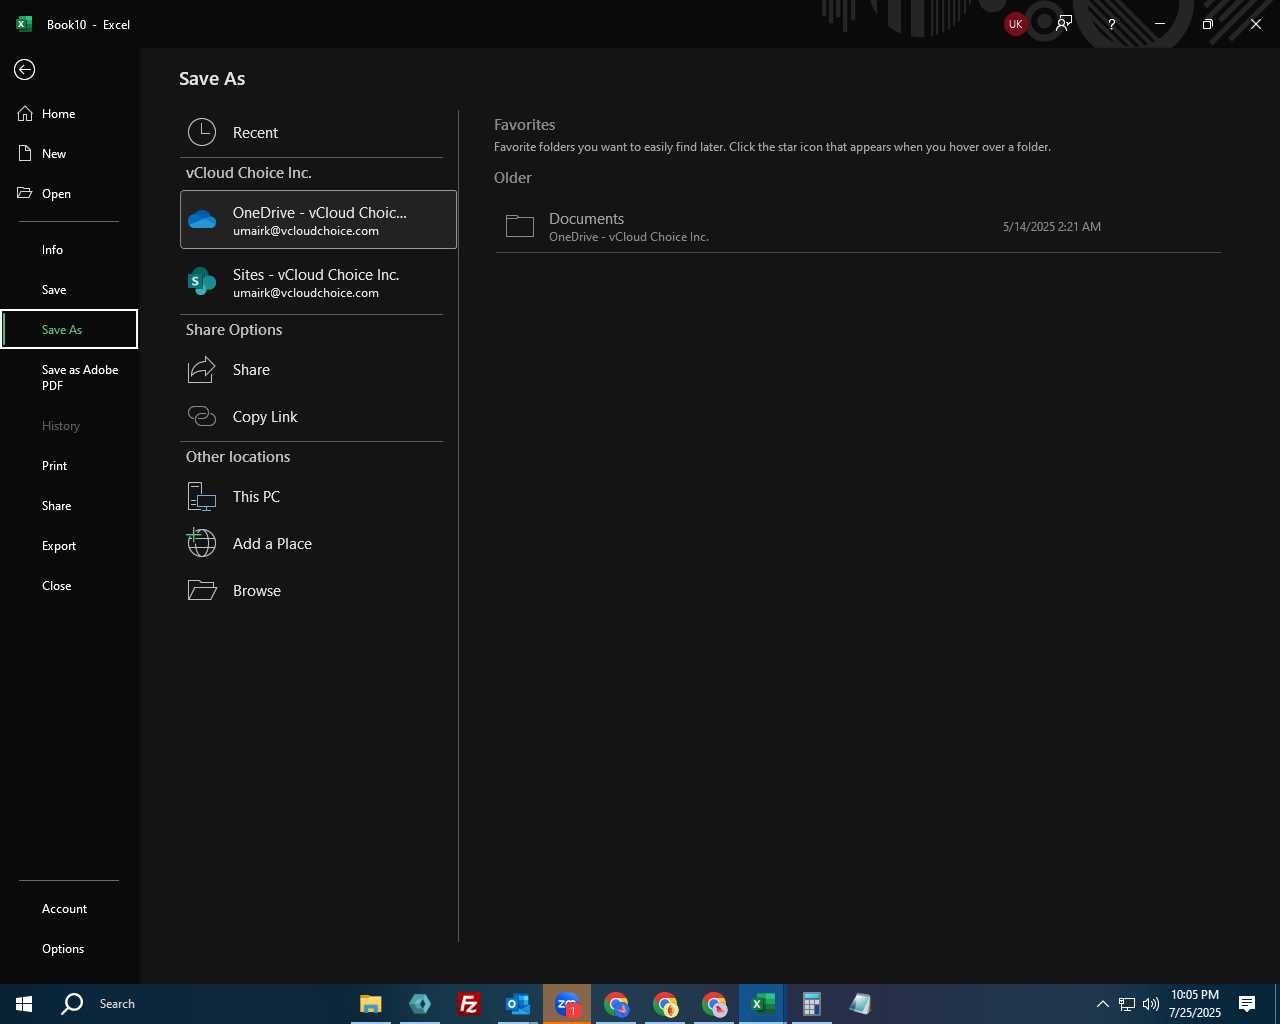Open FileZilla from the taskbar

click(468, 1004)
